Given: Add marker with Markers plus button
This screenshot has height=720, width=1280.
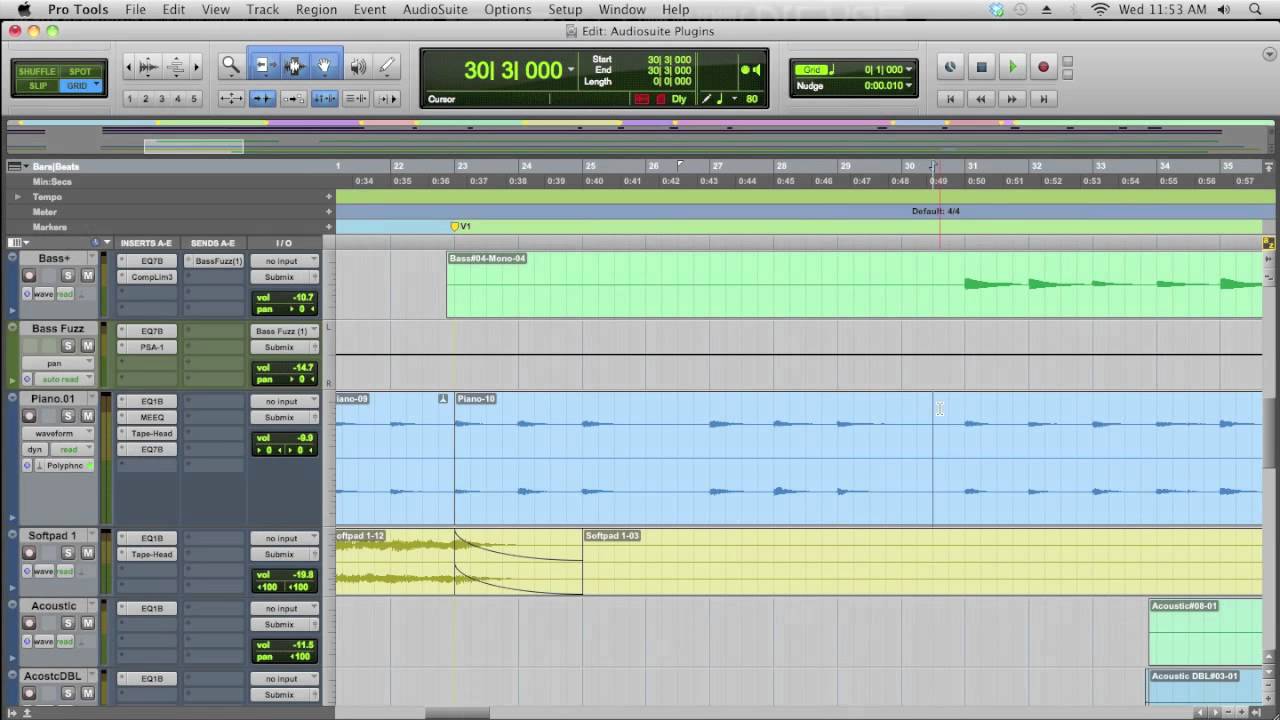Looking at the screenshot, I should coord(328,227).
